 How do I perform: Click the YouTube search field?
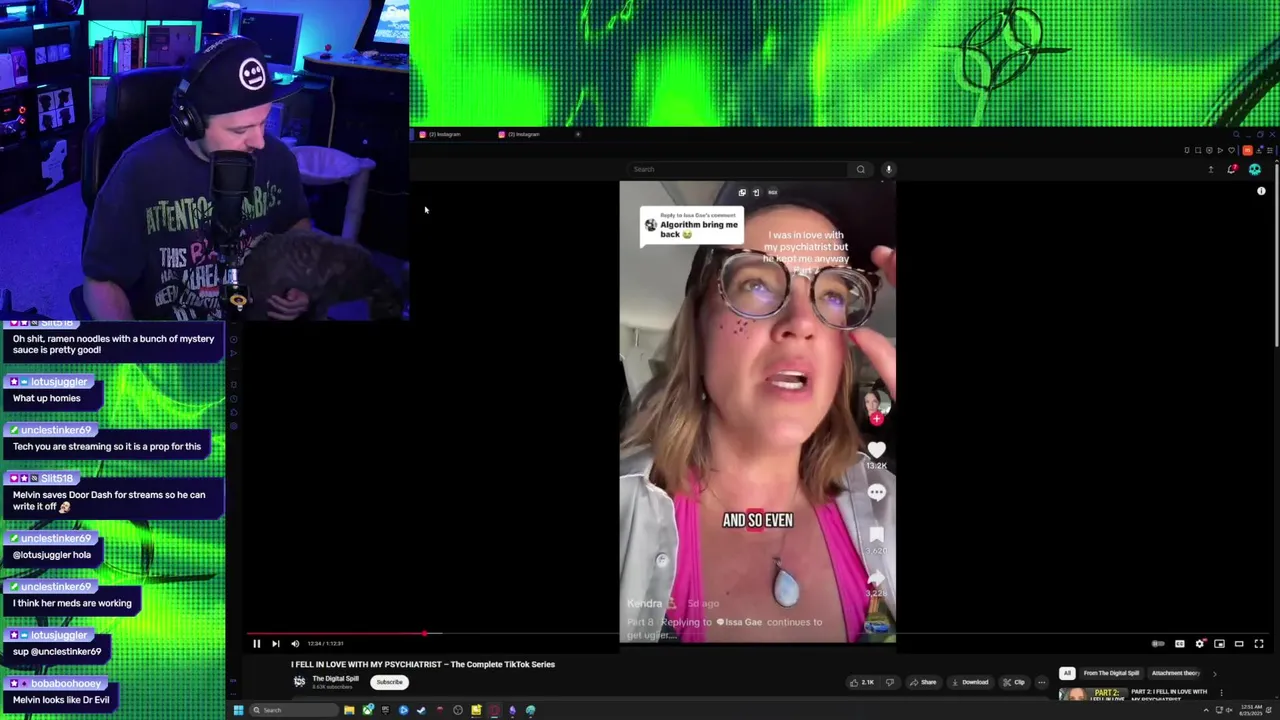tap(740, 169)
